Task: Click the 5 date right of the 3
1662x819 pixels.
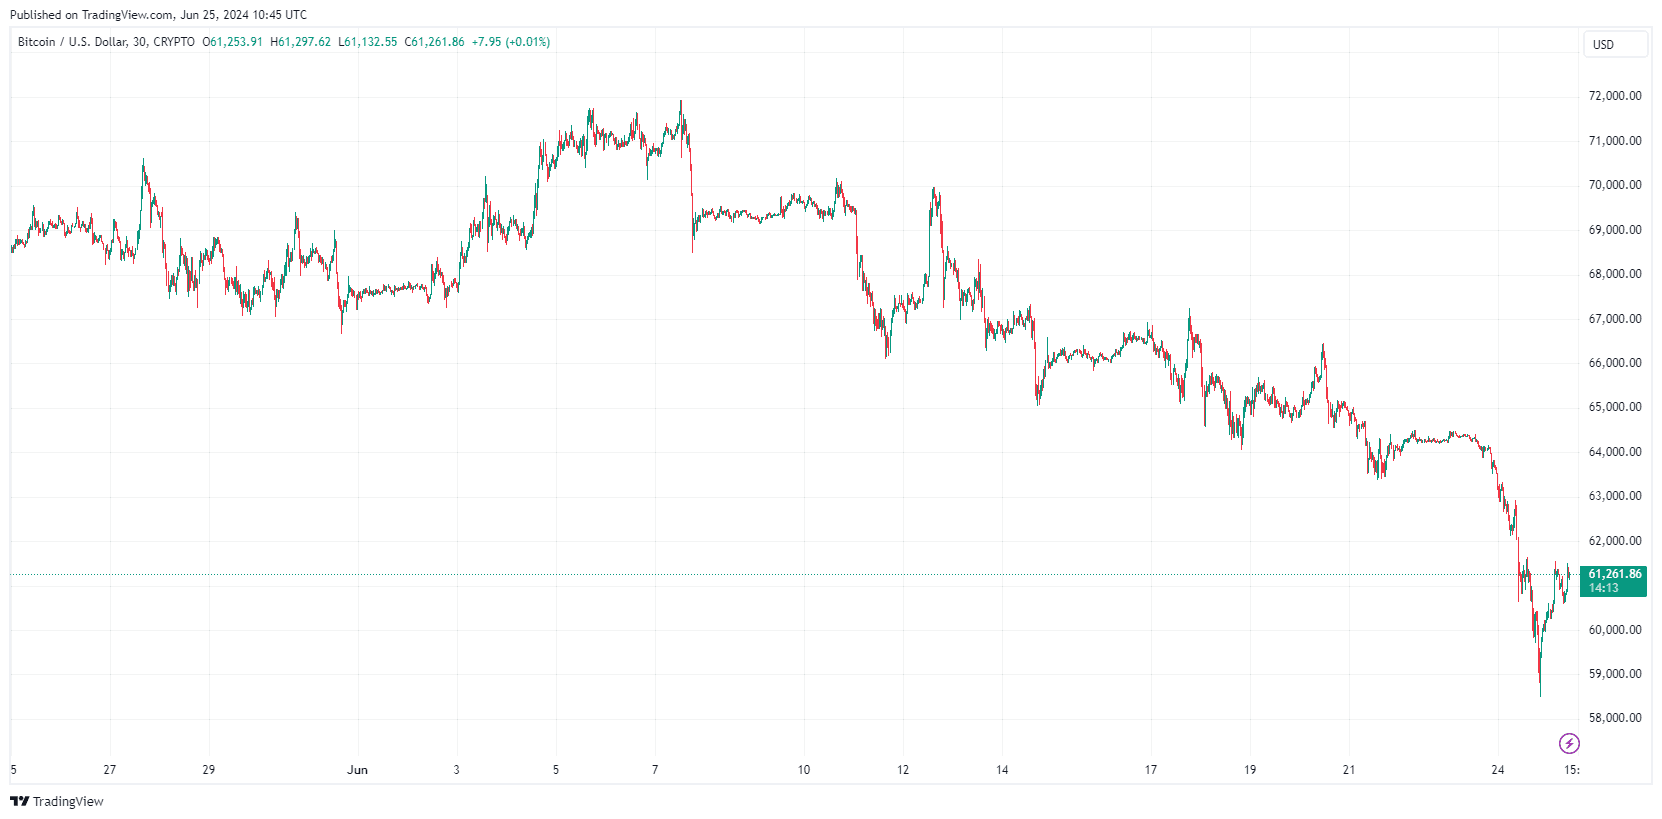Action: 556,770
